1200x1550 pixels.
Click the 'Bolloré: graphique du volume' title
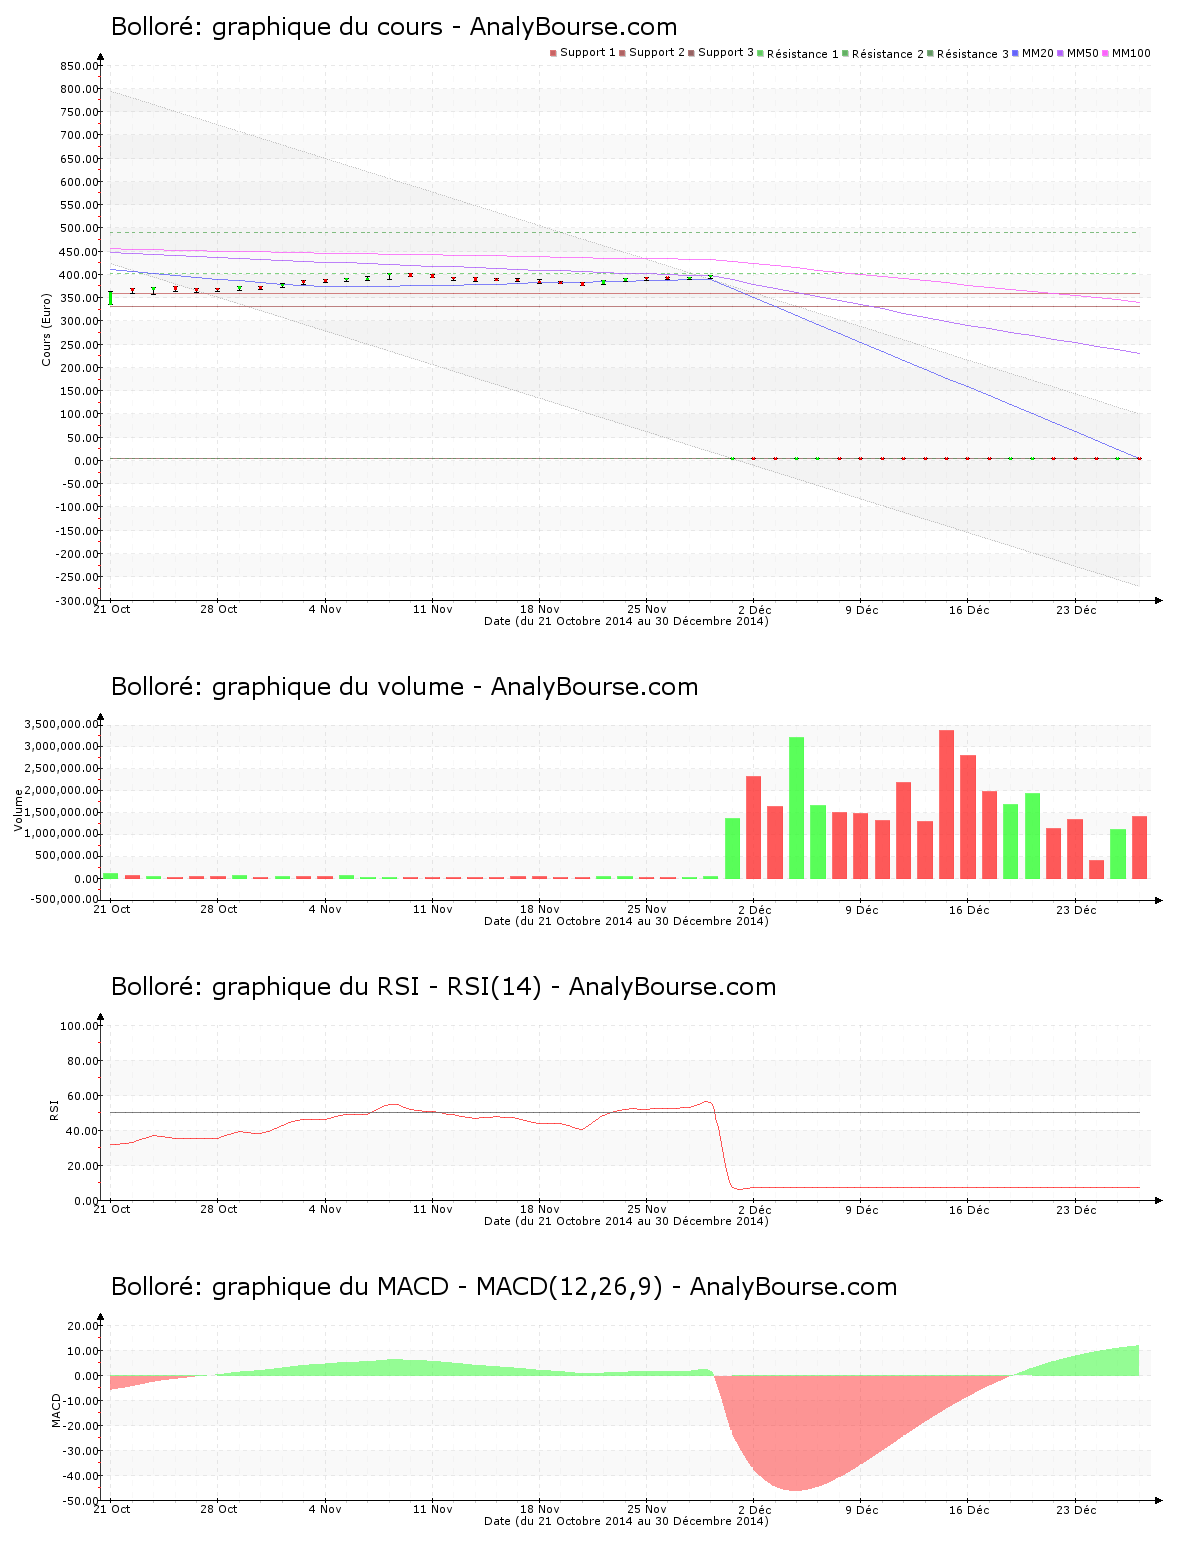(404, 687)
